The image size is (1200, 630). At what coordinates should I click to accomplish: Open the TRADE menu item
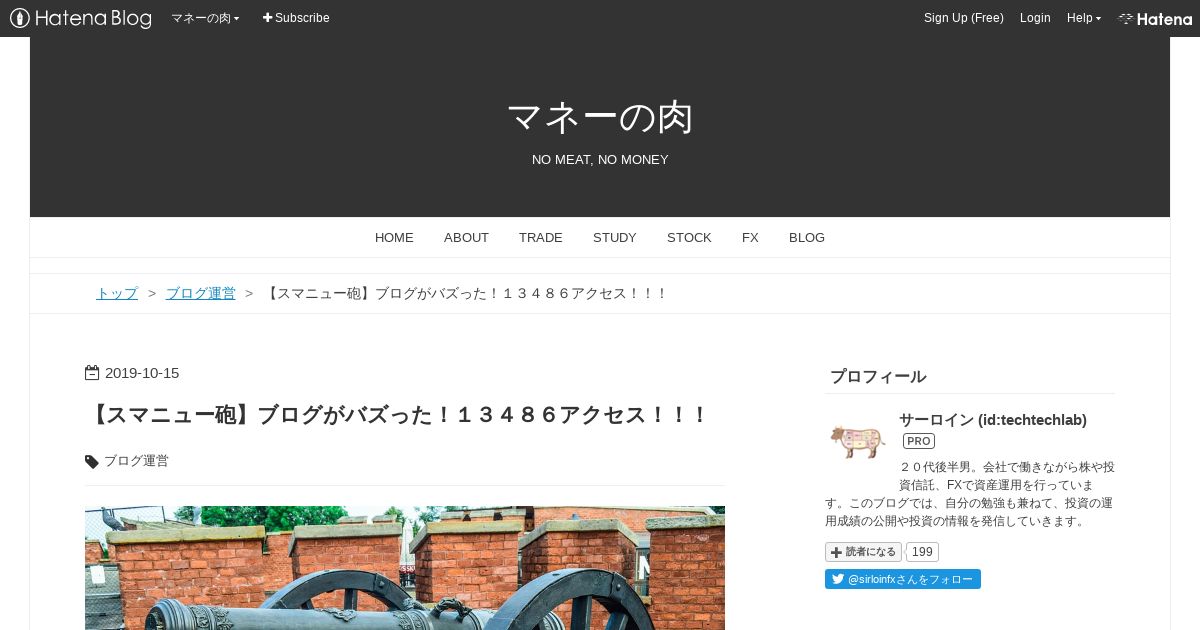point(541,237)
